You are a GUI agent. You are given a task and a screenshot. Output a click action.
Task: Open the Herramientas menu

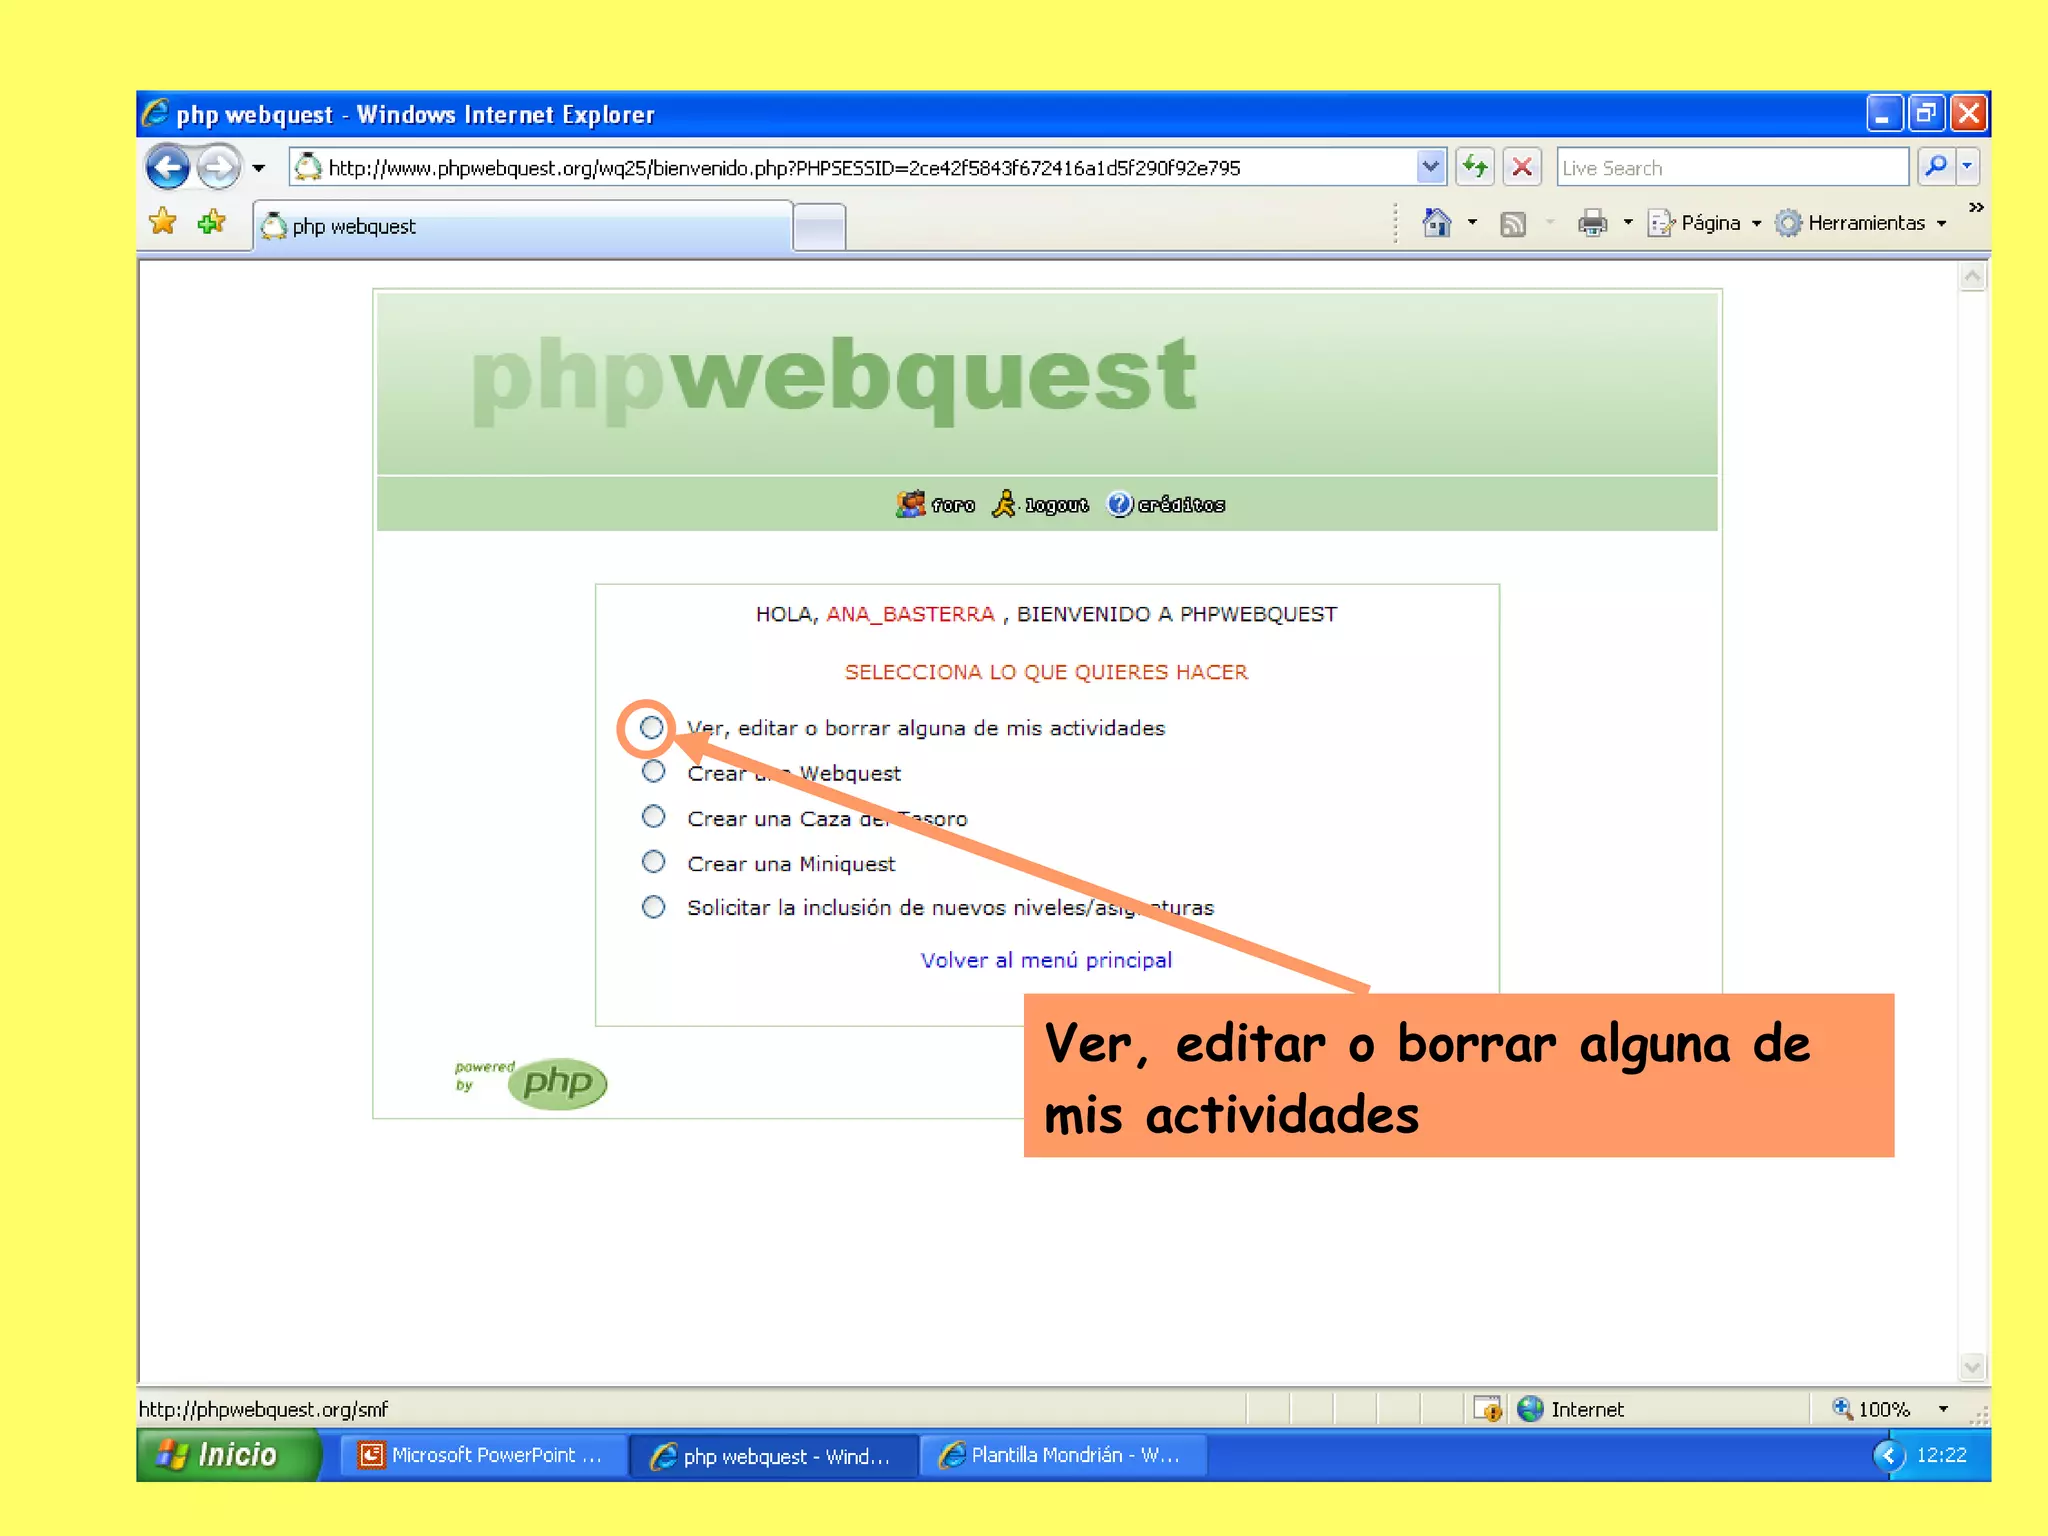[x=1862, y=223]
